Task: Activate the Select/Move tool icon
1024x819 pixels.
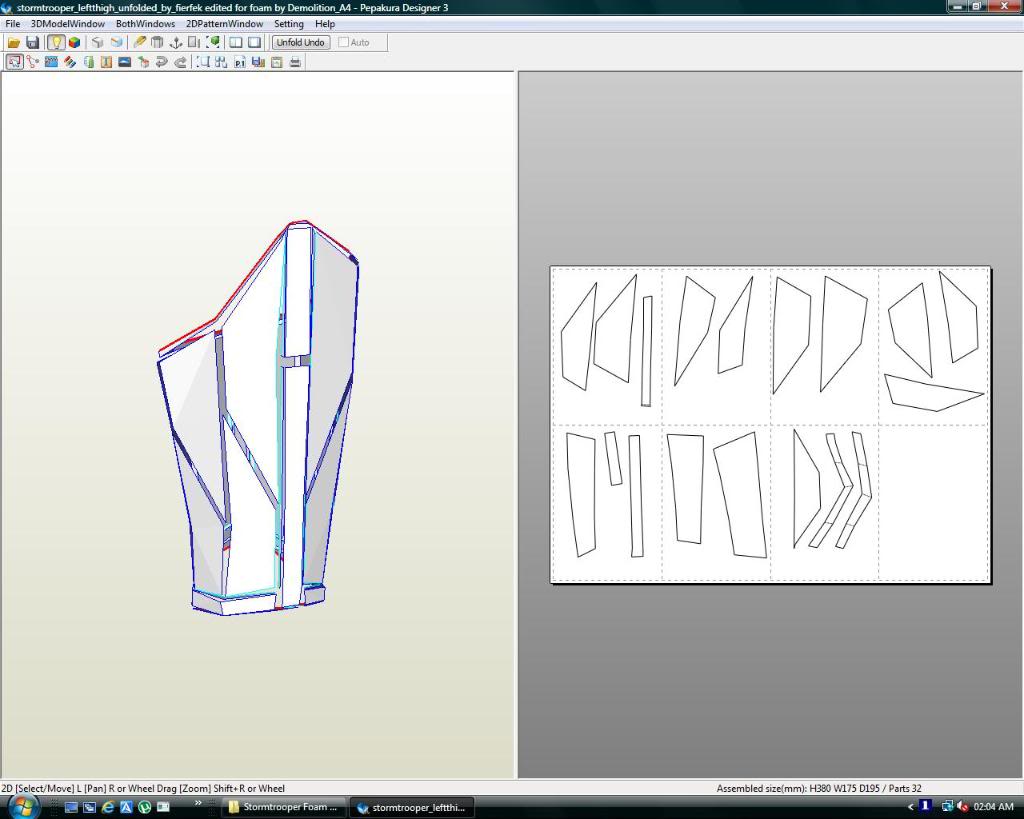Action: (x=14, y=62)
